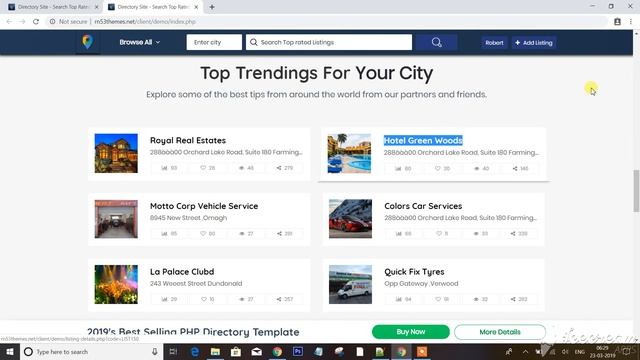Viewport: 640px width, 360px height.
Task: Open Photoshop from the taskbar
Action: (x=298, y=351)
